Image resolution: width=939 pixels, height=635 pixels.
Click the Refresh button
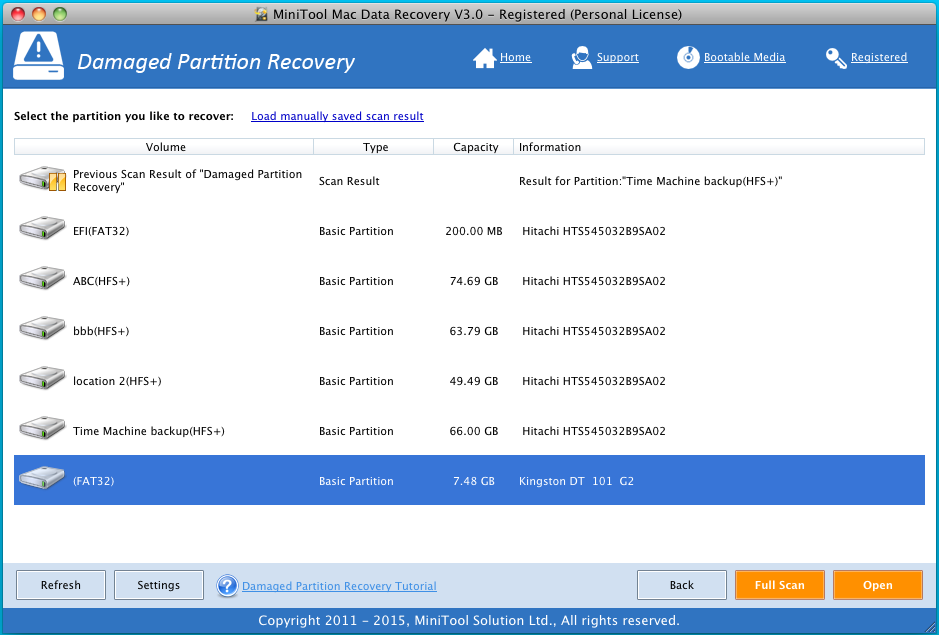point(60,585)
